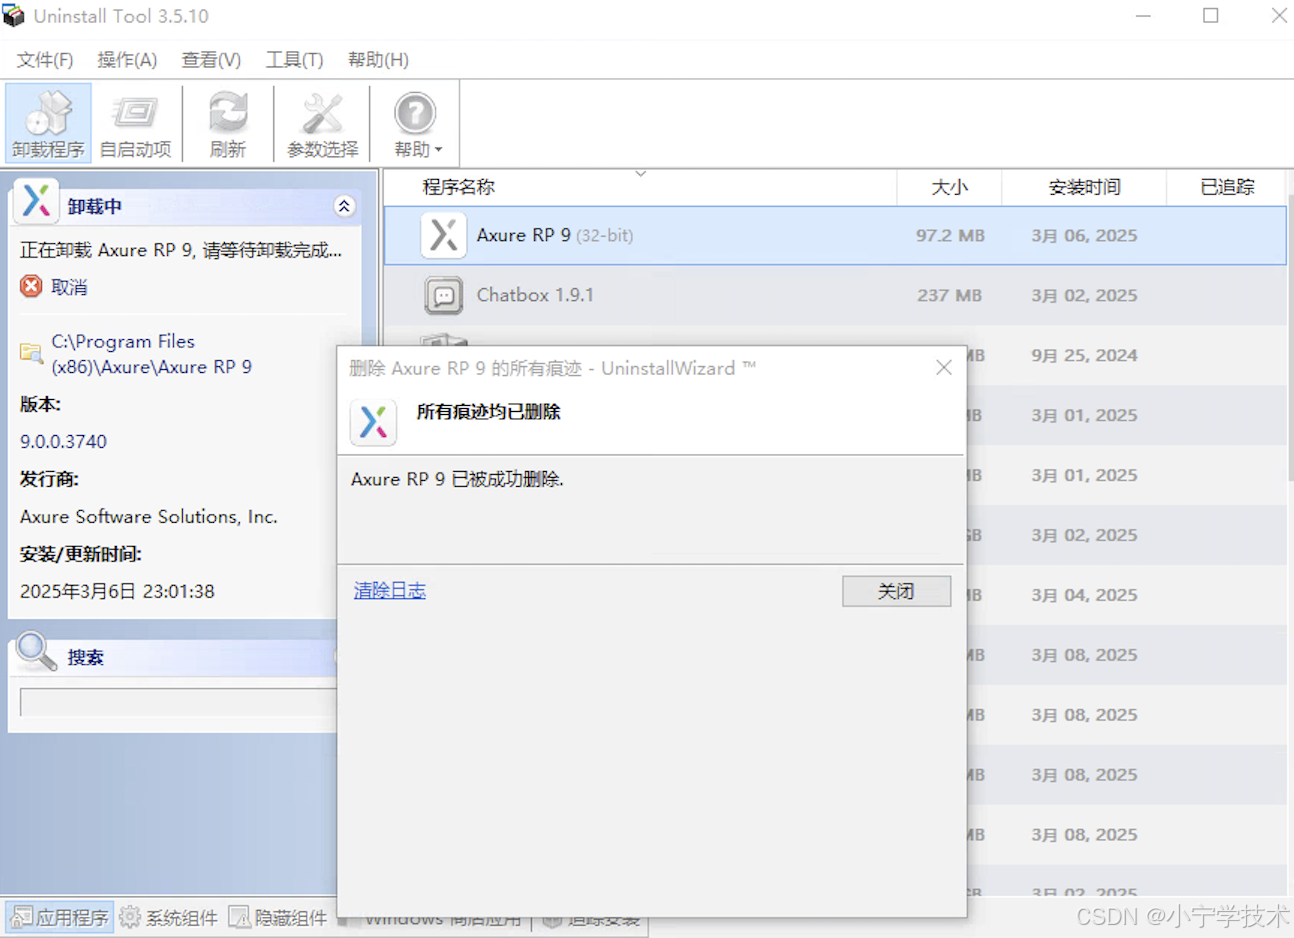The width and height of the screenshot is (1294, 938).
Task: Open the install folder icon in side panel
Action: pyautogui.click(x=31, y=353)
